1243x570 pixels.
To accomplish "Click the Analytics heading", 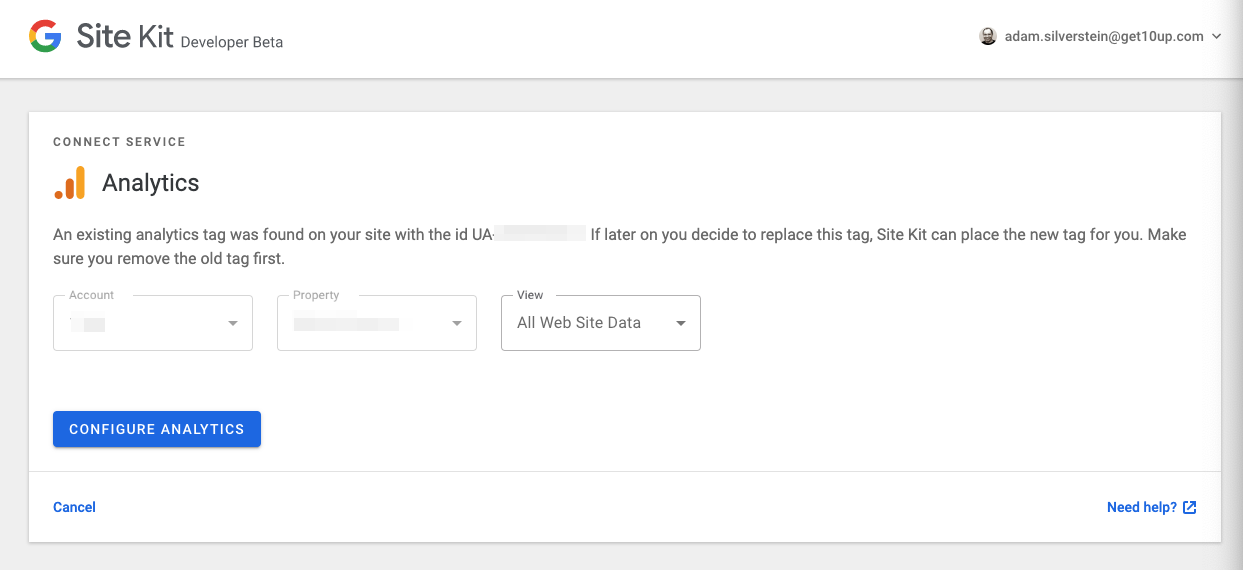I will (151, 183).
